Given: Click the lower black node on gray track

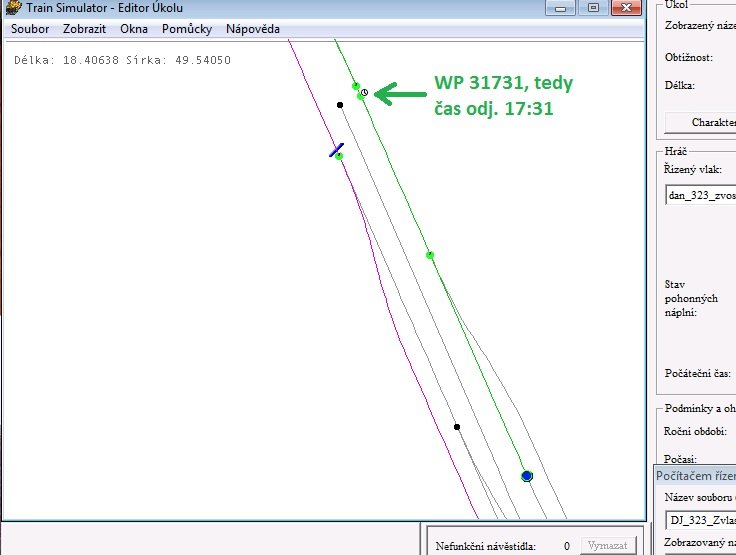Looking at the screenshot, I should 457,427.
